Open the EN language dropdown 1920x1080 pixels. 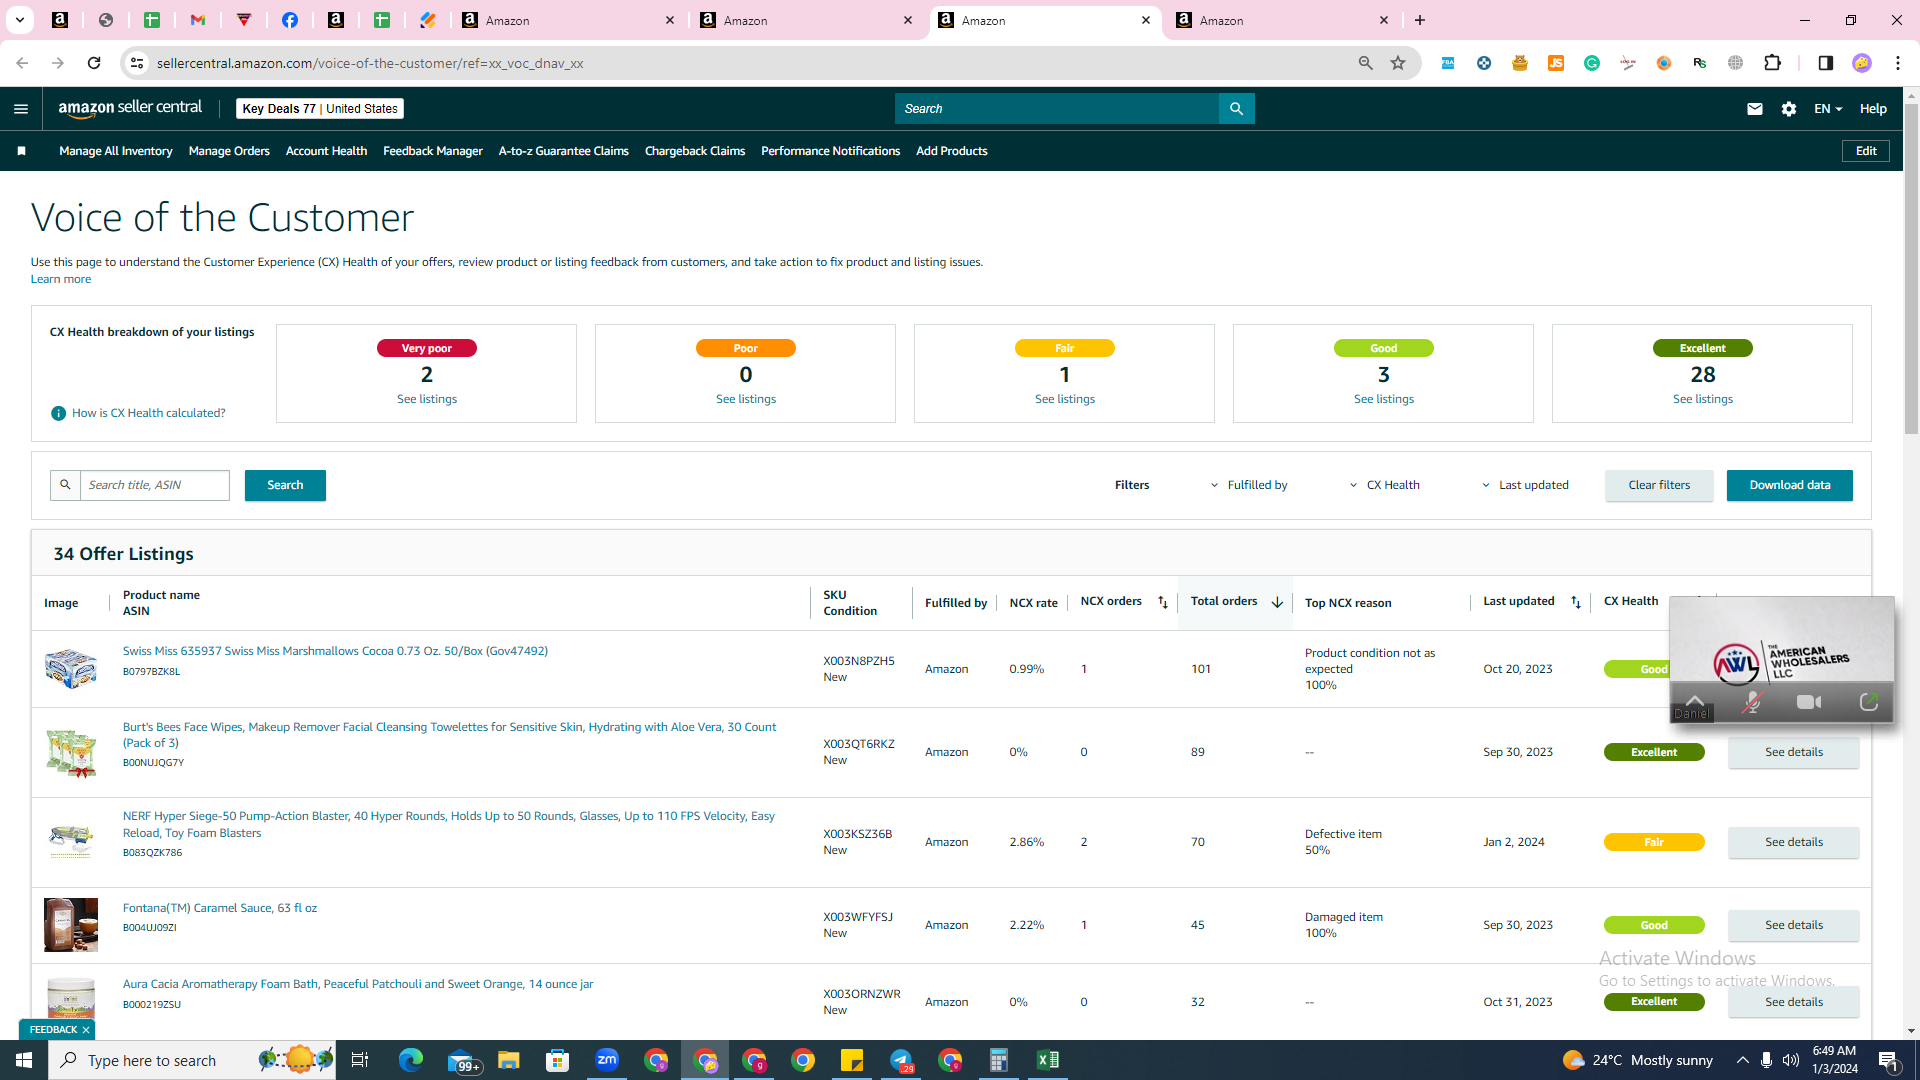coord(1828,109)
